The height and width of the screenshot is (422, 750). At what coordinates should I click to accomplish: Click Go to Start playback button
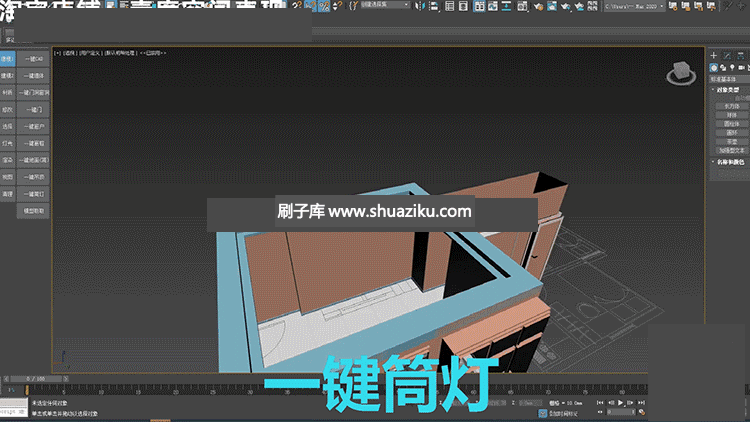pyautogui.click(x=600, y=403)
